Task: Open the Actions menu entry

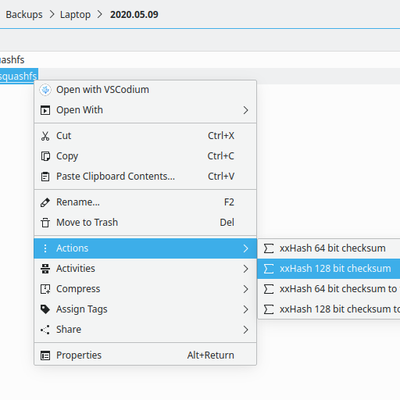Action: tap(145, 248)
